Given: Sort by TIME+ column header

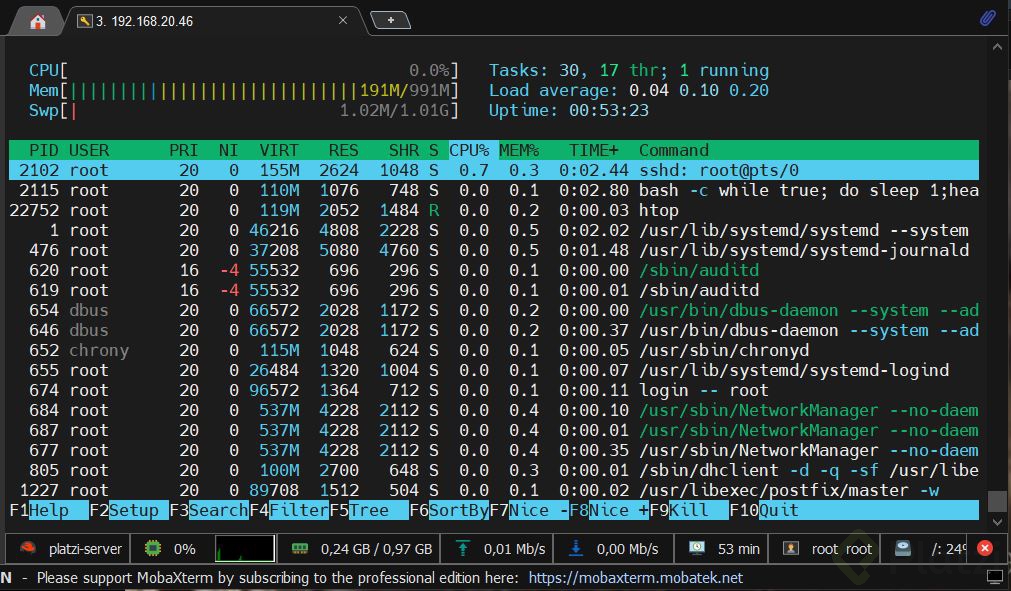Looking at the screenshot, I should [593, 150].
